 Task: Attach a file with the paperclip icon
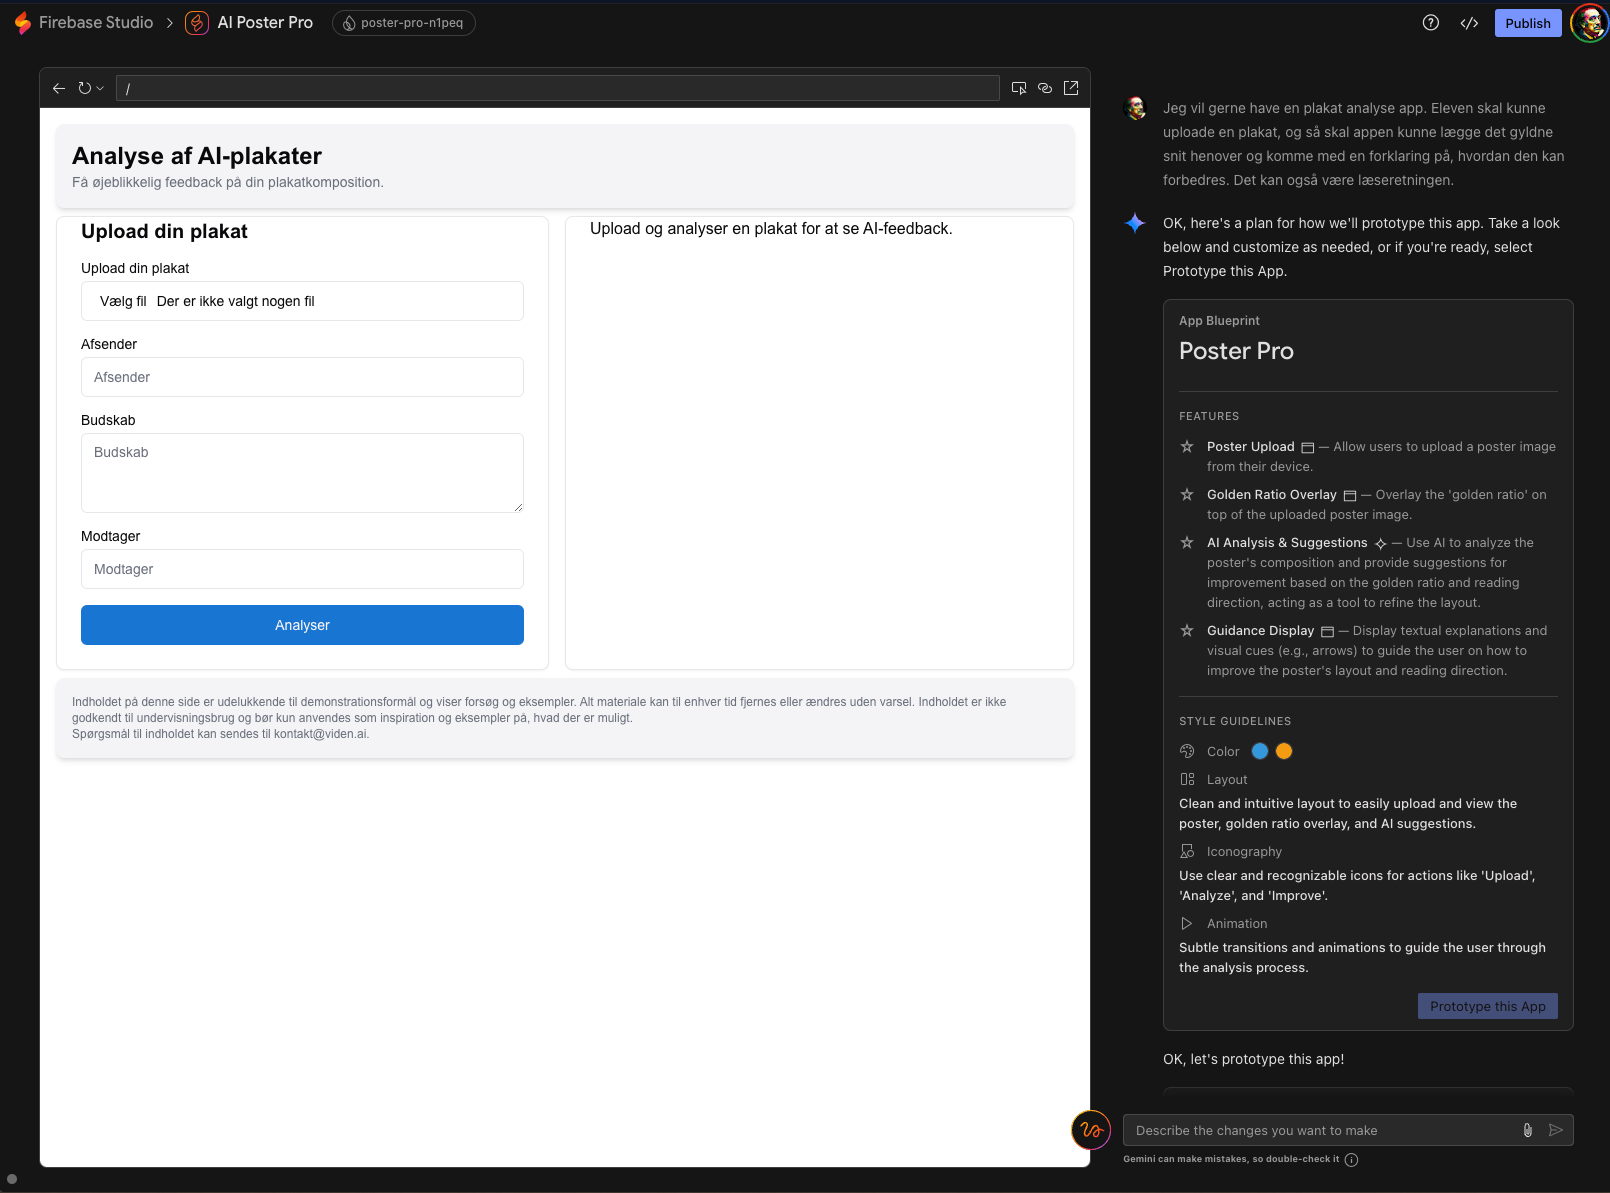click(1528, 1130)
